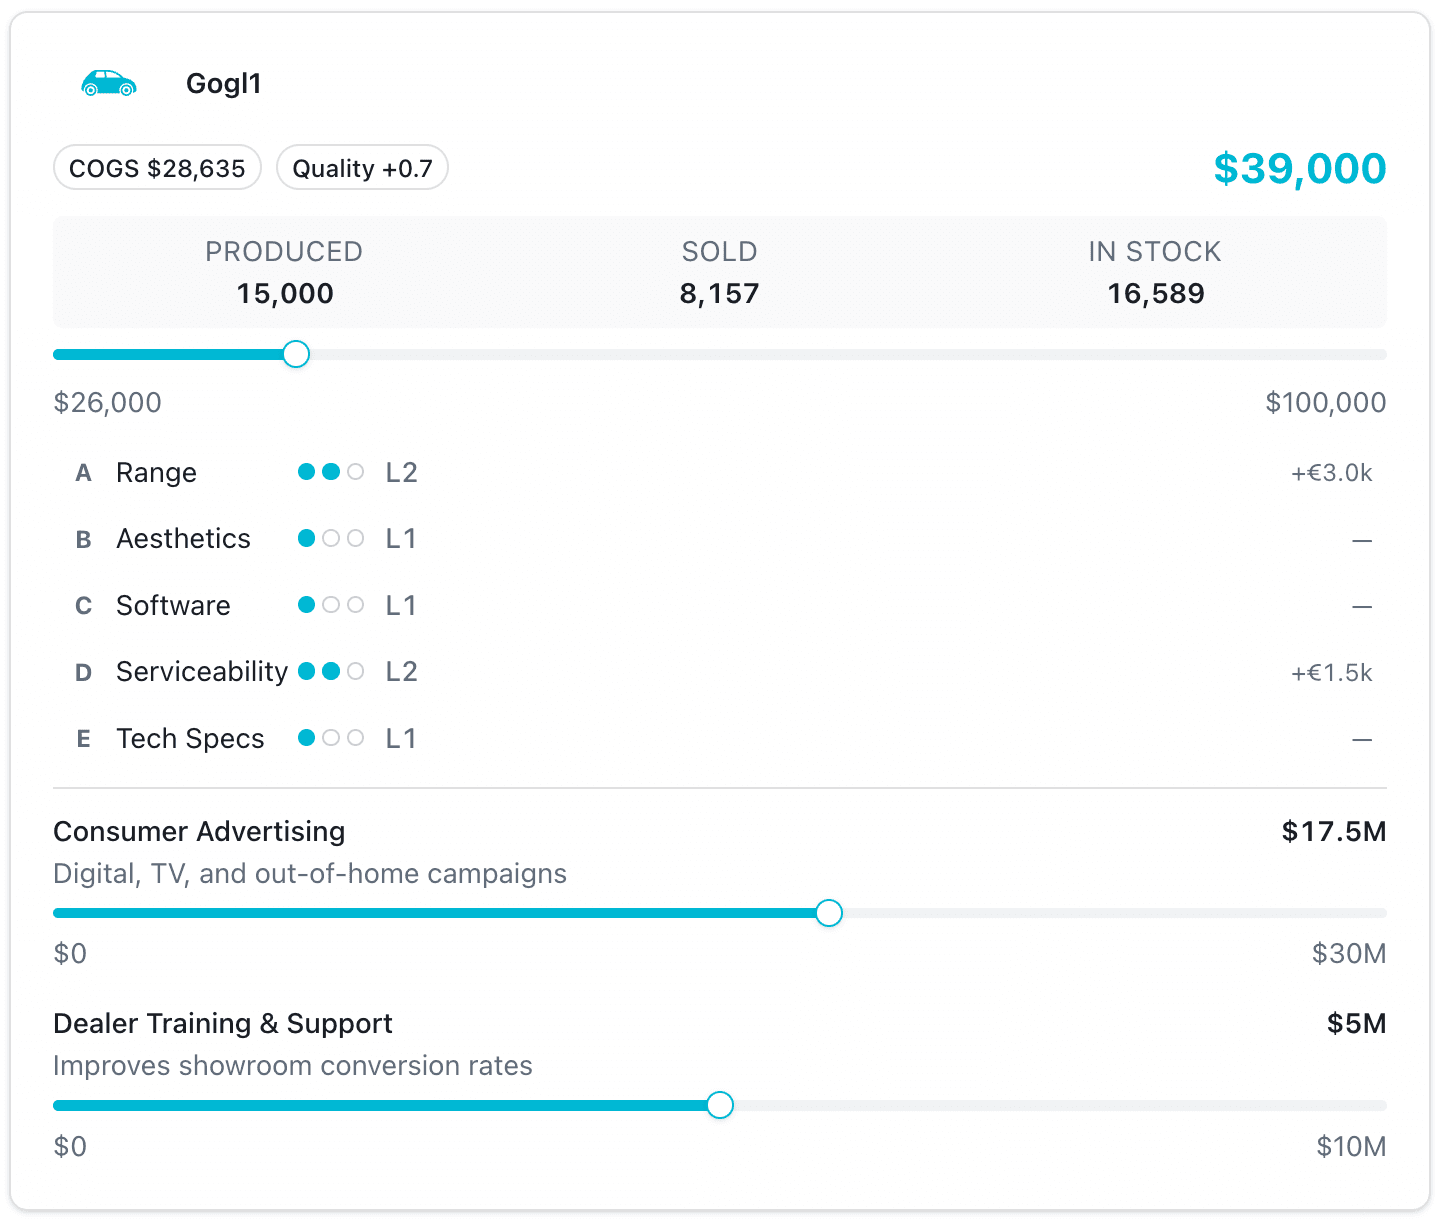Select the COGS $28,635 badge
This screenshot has width=1446, height=1226.
pos(156,167)
